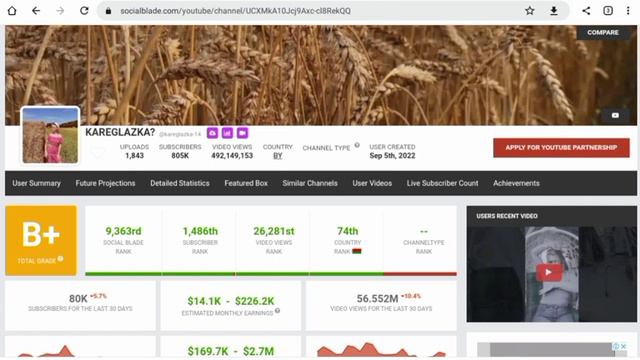Open the Live Subscriber Count tab
Viewport: 640px width, 360px height.
(442, 183)
